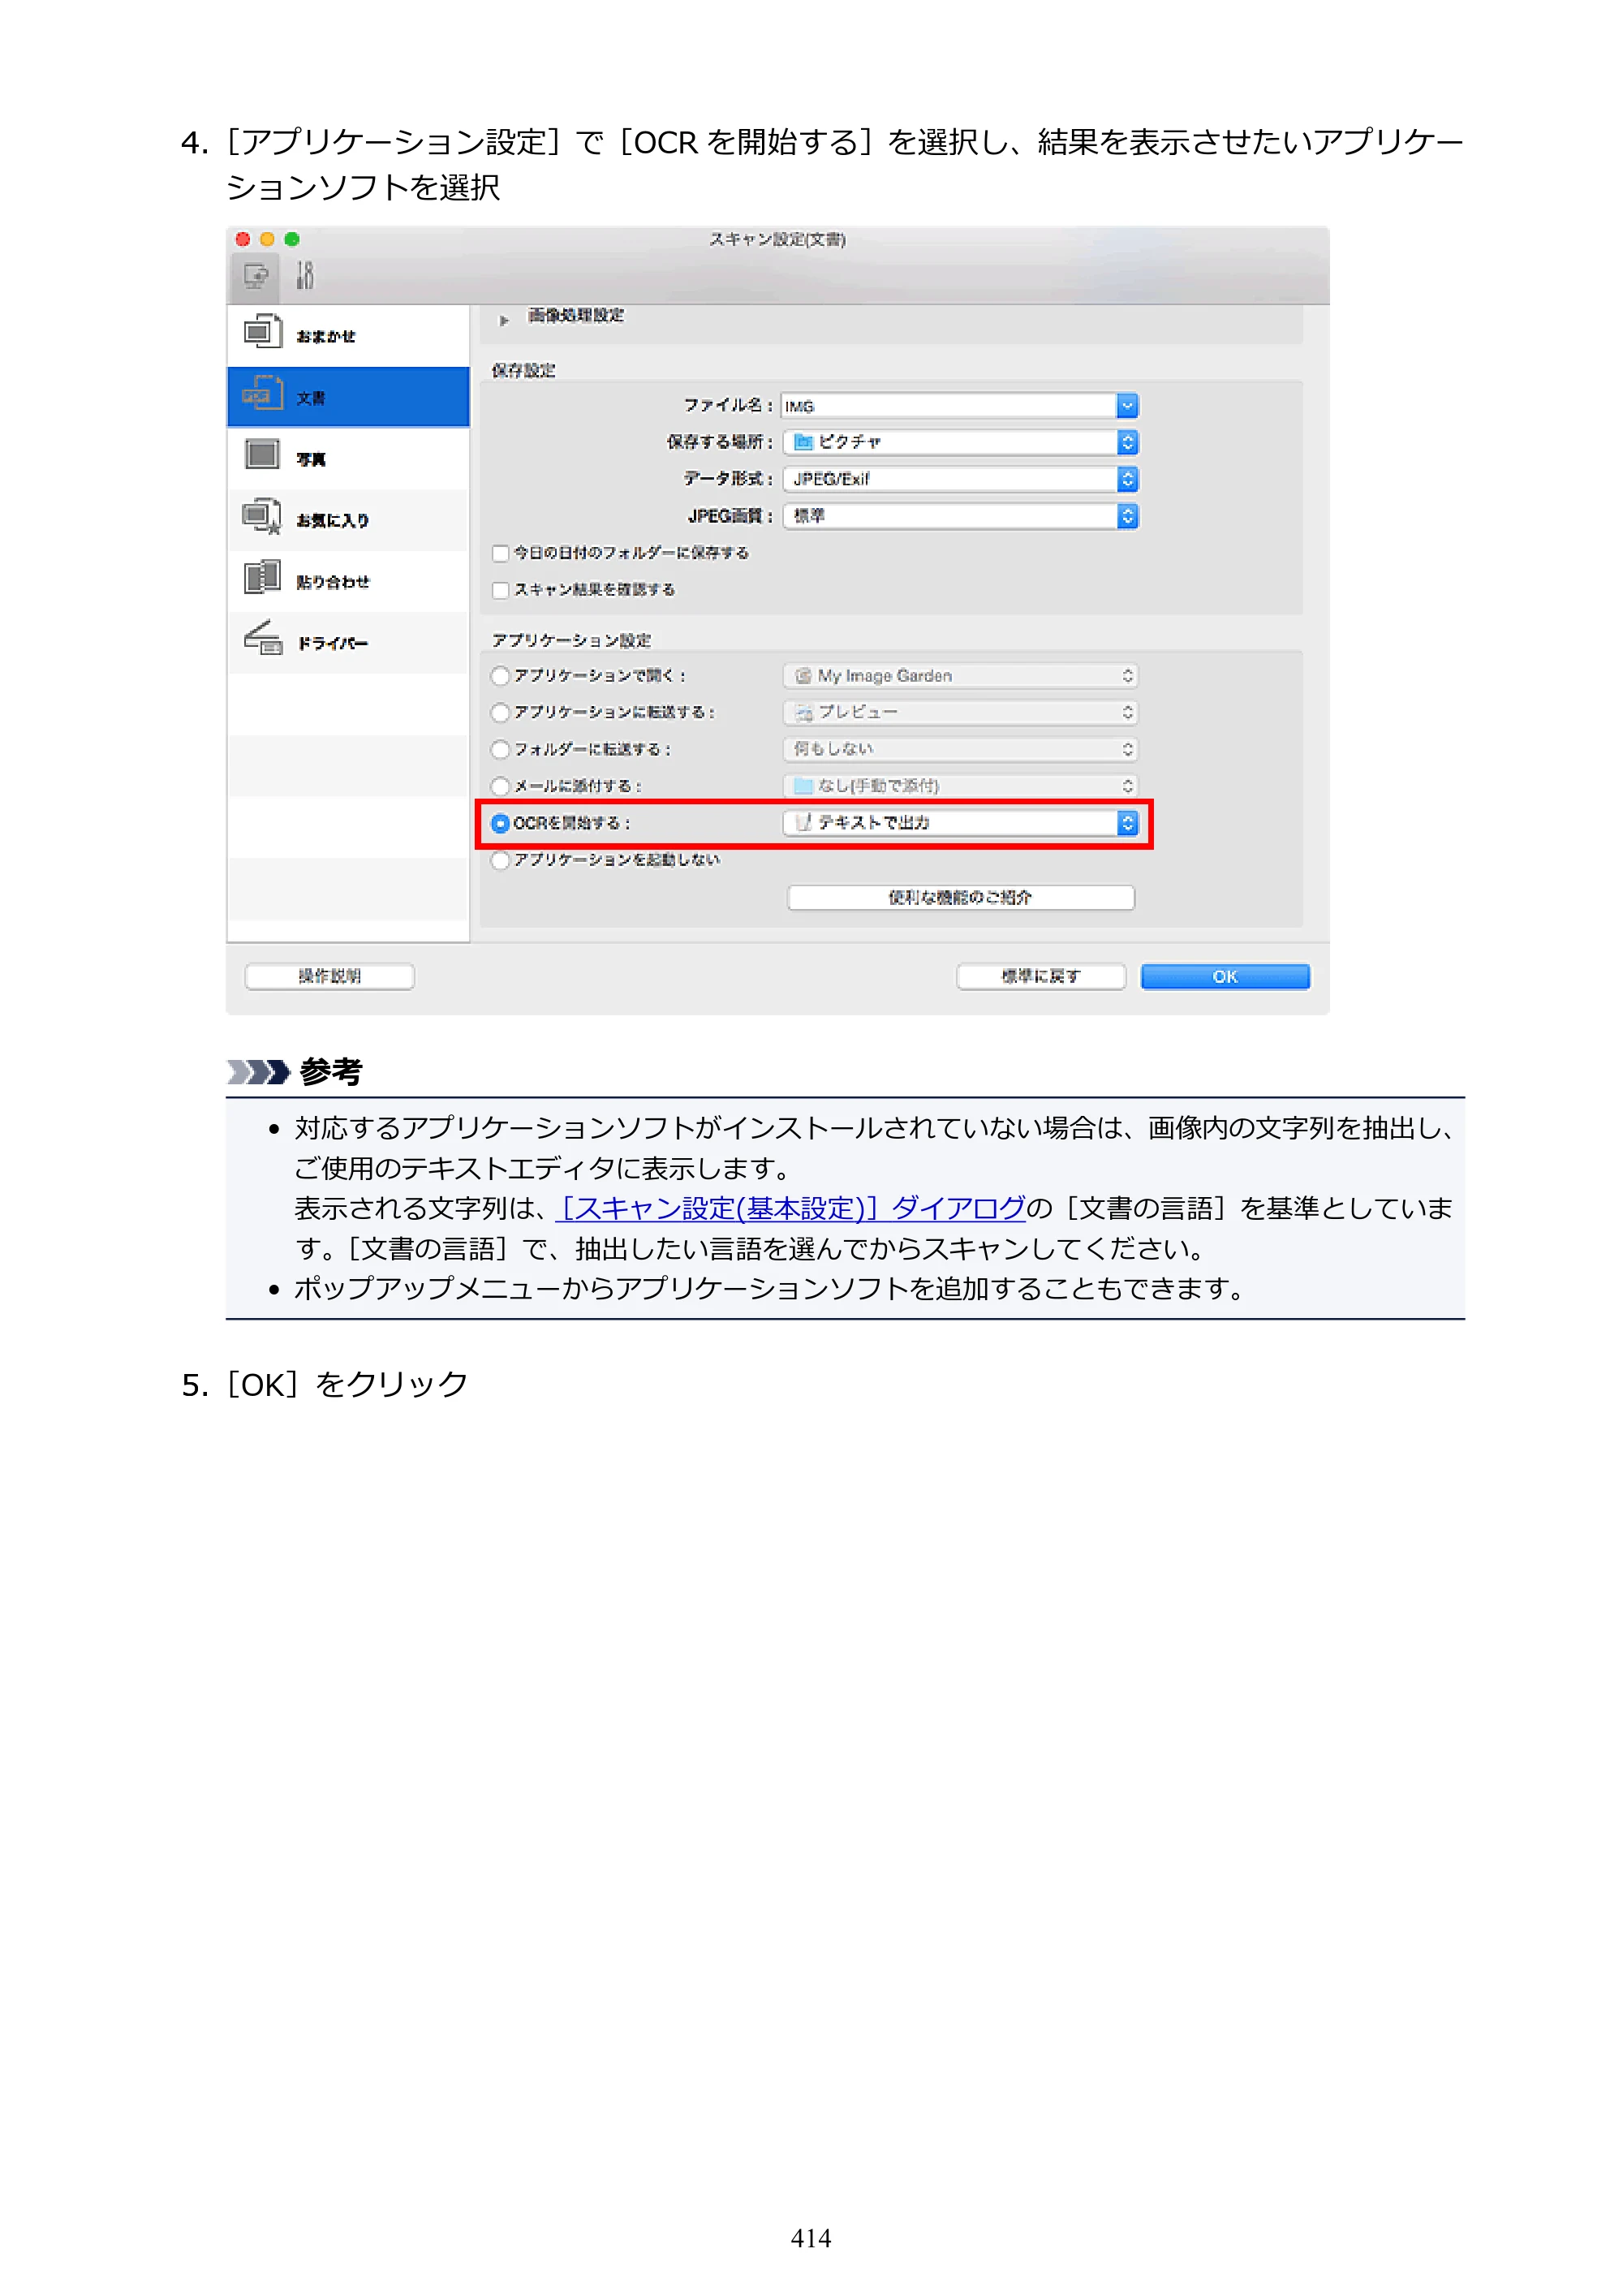Enable スキャン結果を確認する checkbox
Screen dimensions: 1623x2296
(x=501, y=591)
